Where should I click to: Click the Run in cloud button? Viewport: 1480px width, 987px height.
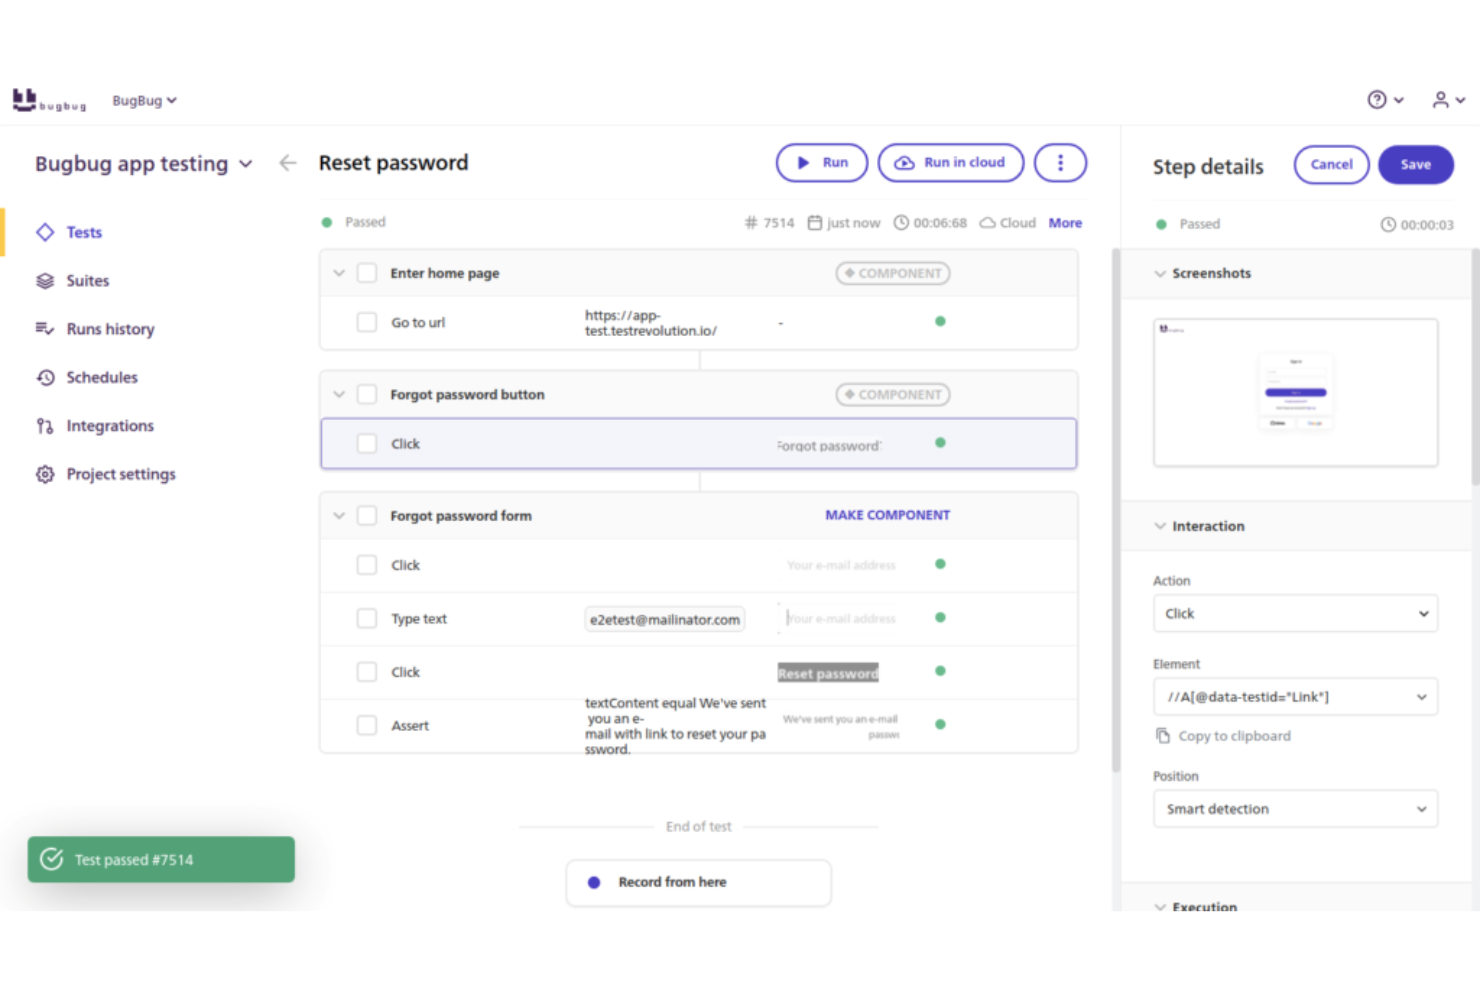(x=950, y=162)
